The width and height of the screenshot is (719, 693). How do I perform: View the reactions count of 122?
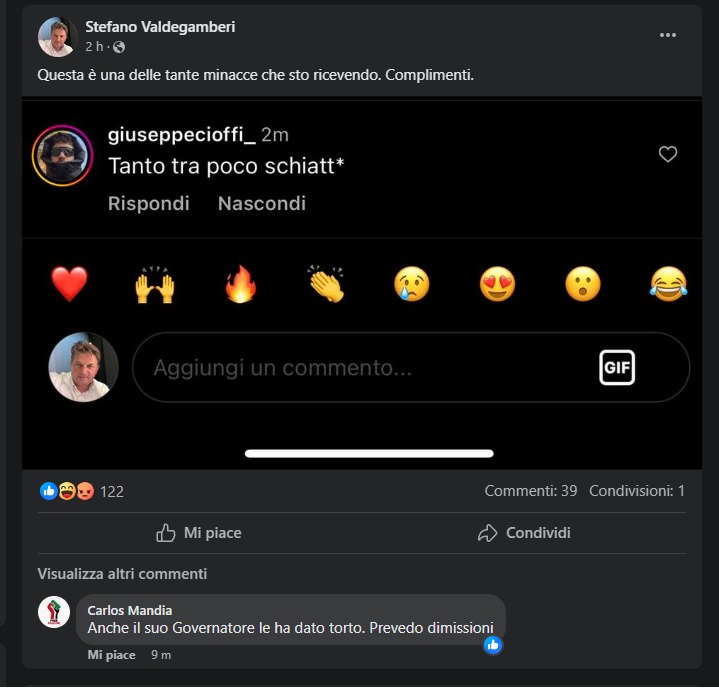pyautogui.click(x=111, y=491)
